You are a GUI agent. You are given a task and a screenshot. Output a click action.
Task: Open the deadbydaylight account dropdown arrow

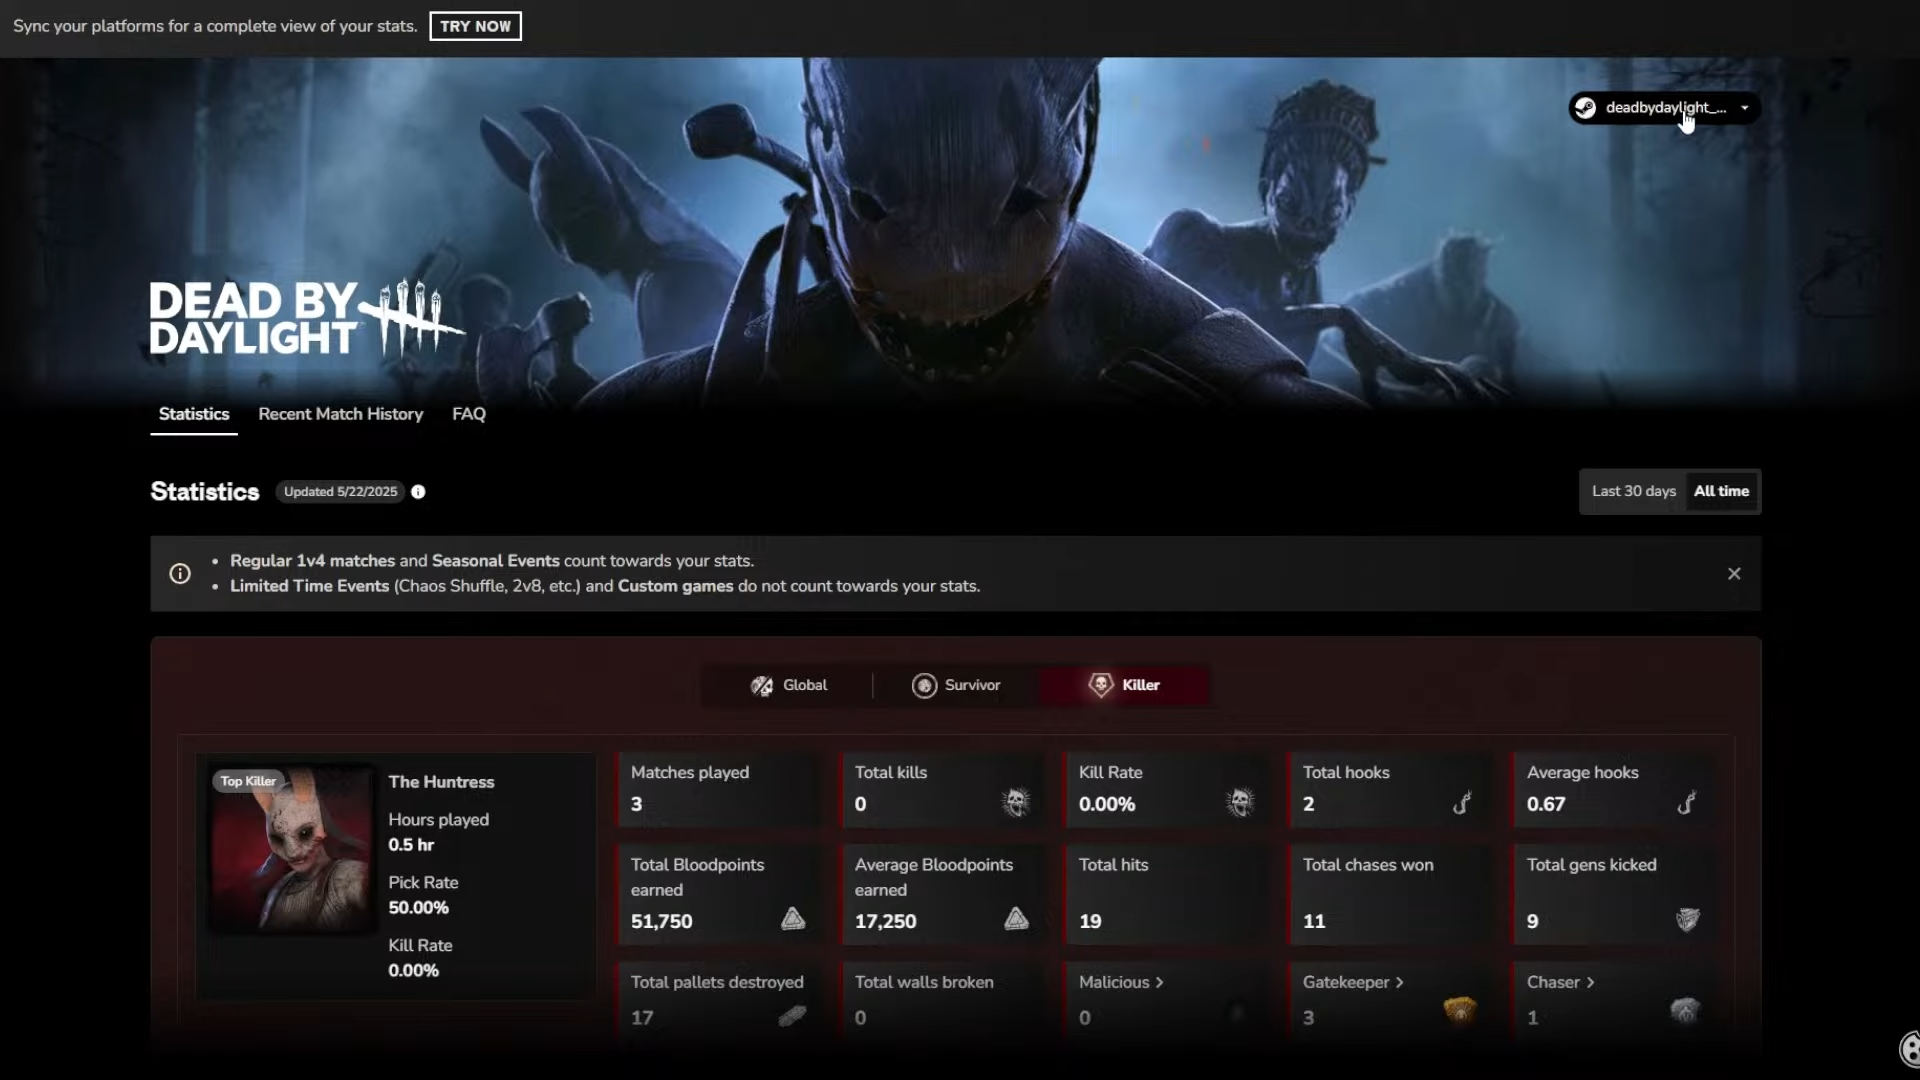coord(1745,108)
